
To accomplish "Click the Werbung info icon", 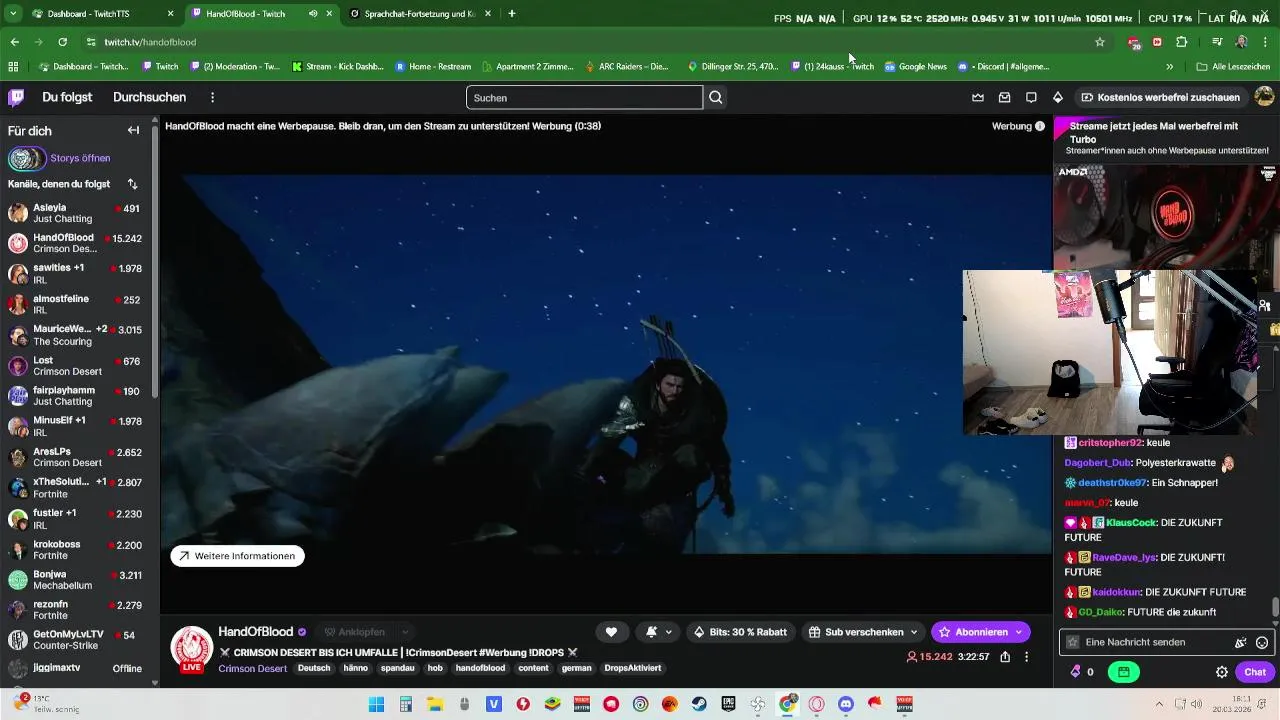I will [x=1040, y=126].
